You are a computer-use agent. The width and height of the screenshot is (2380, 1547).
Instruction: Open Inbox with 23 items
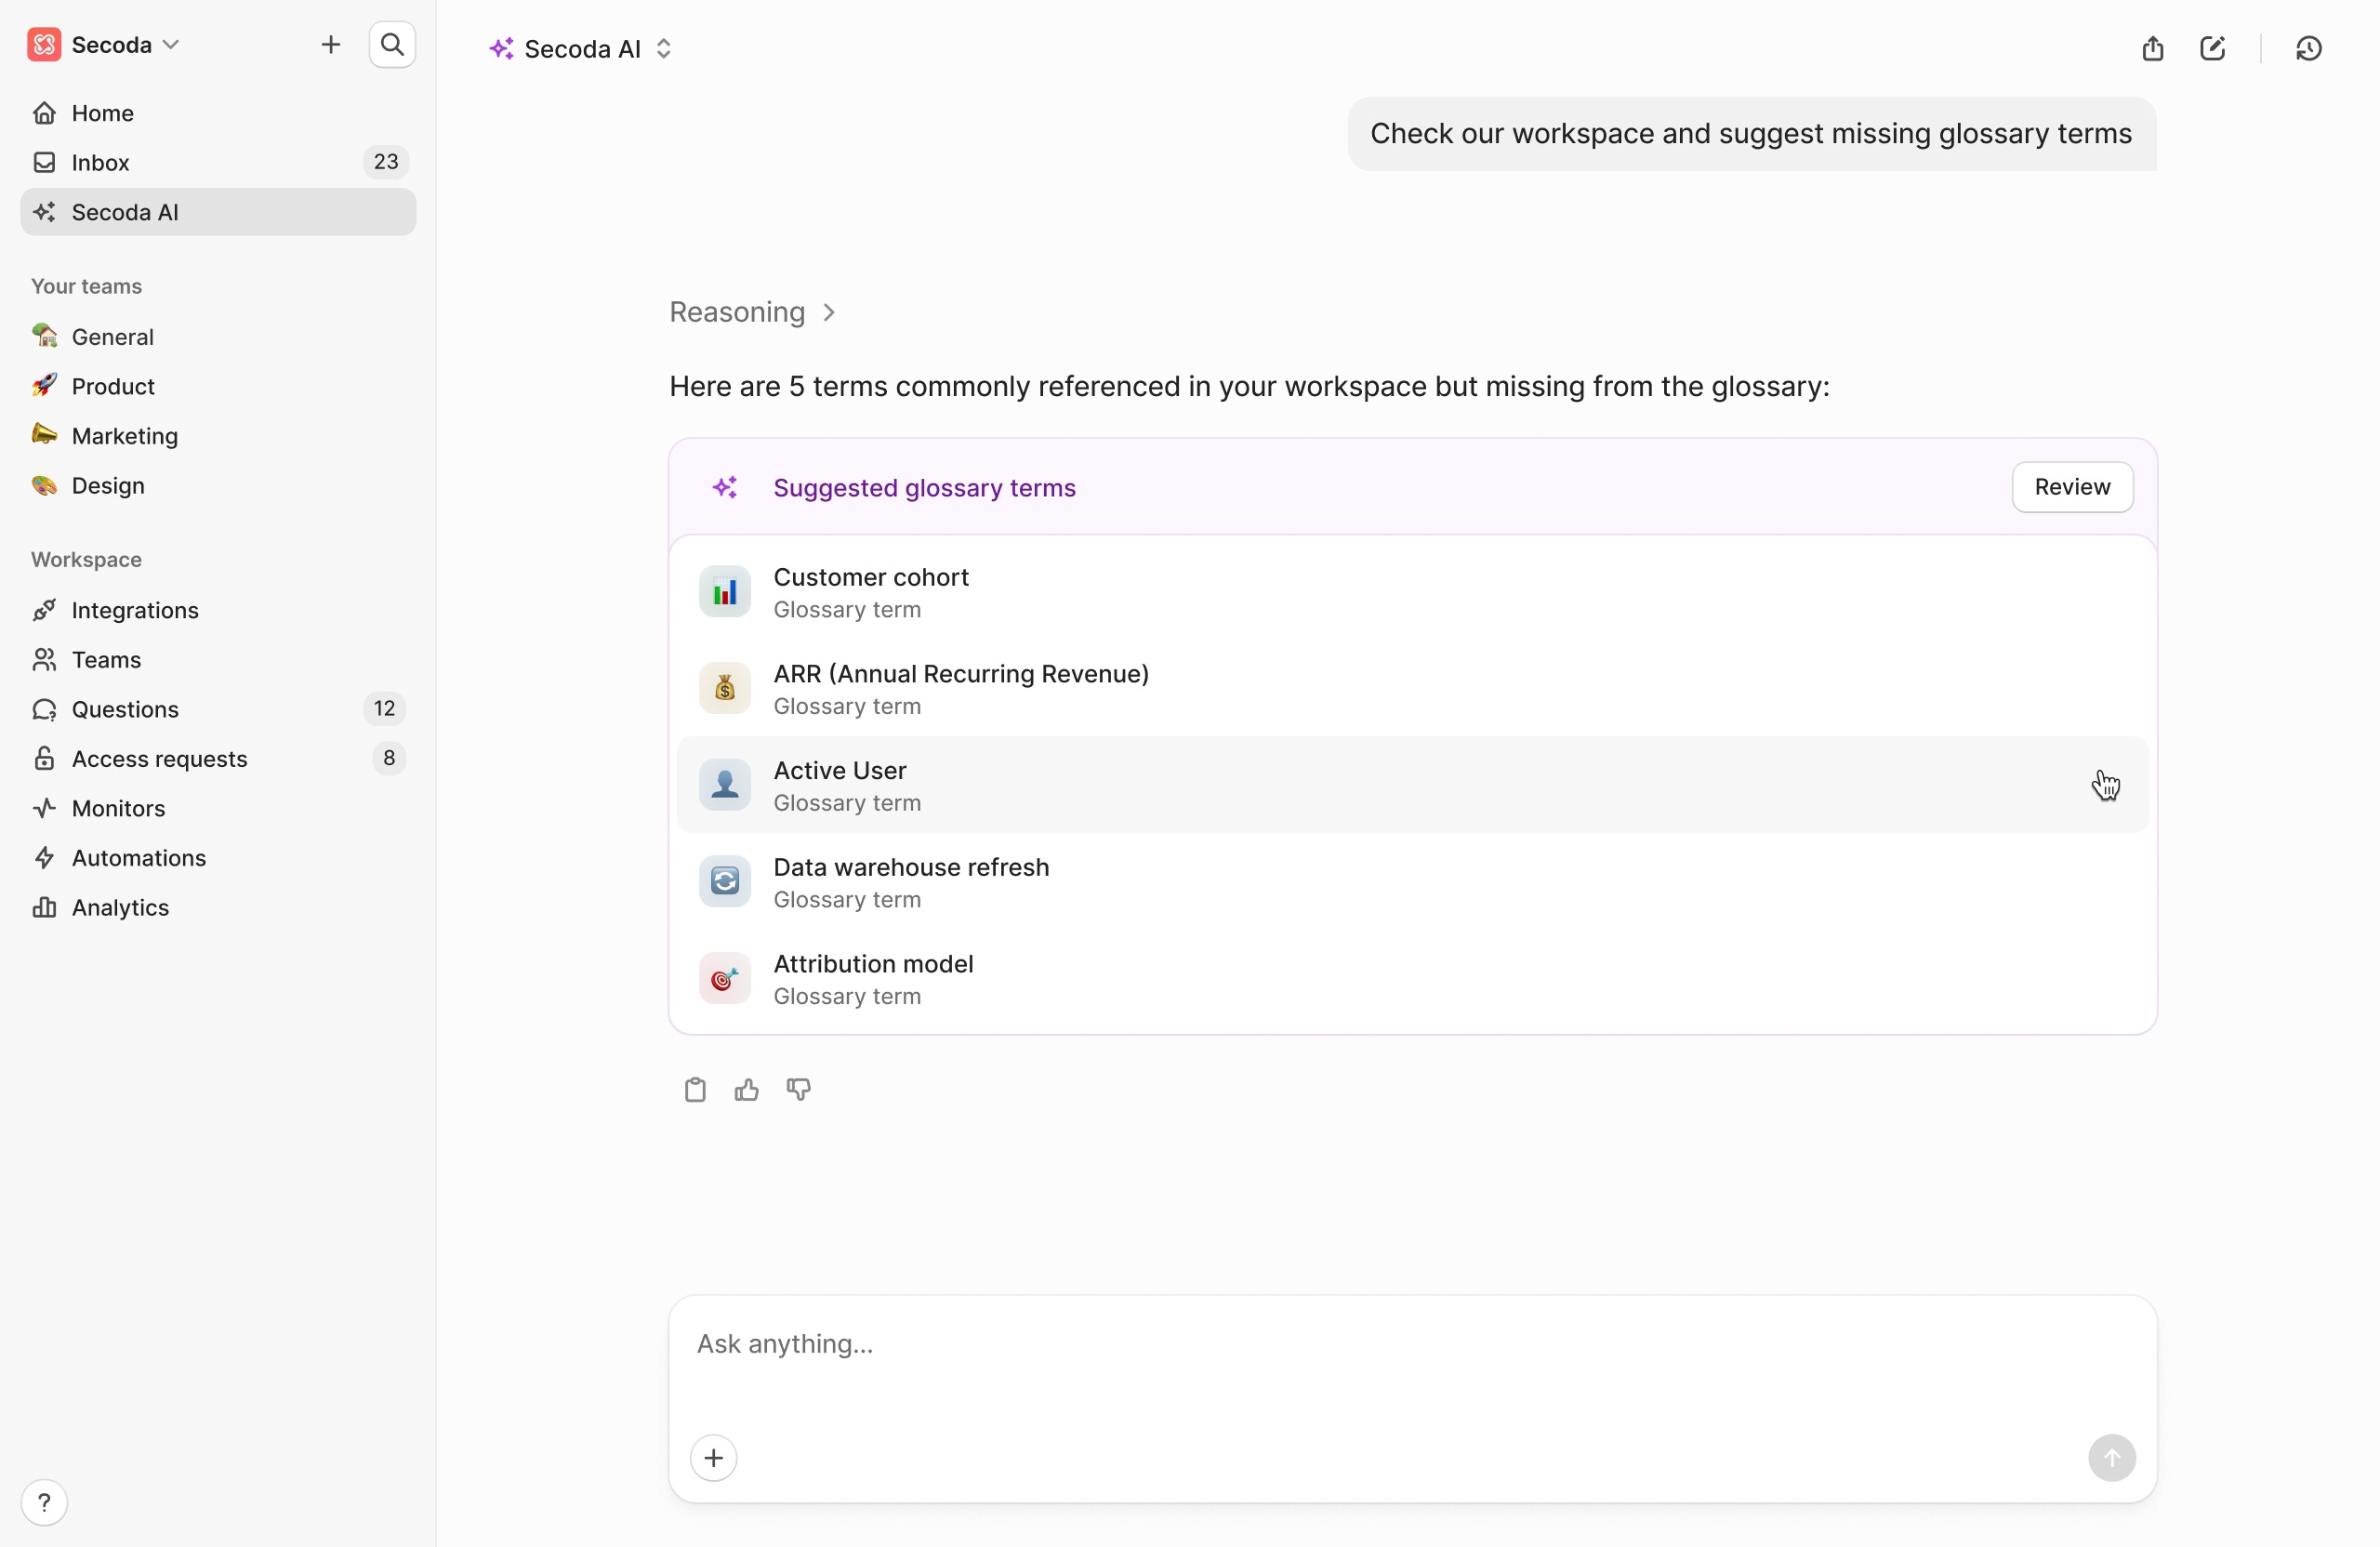(218, 162)
